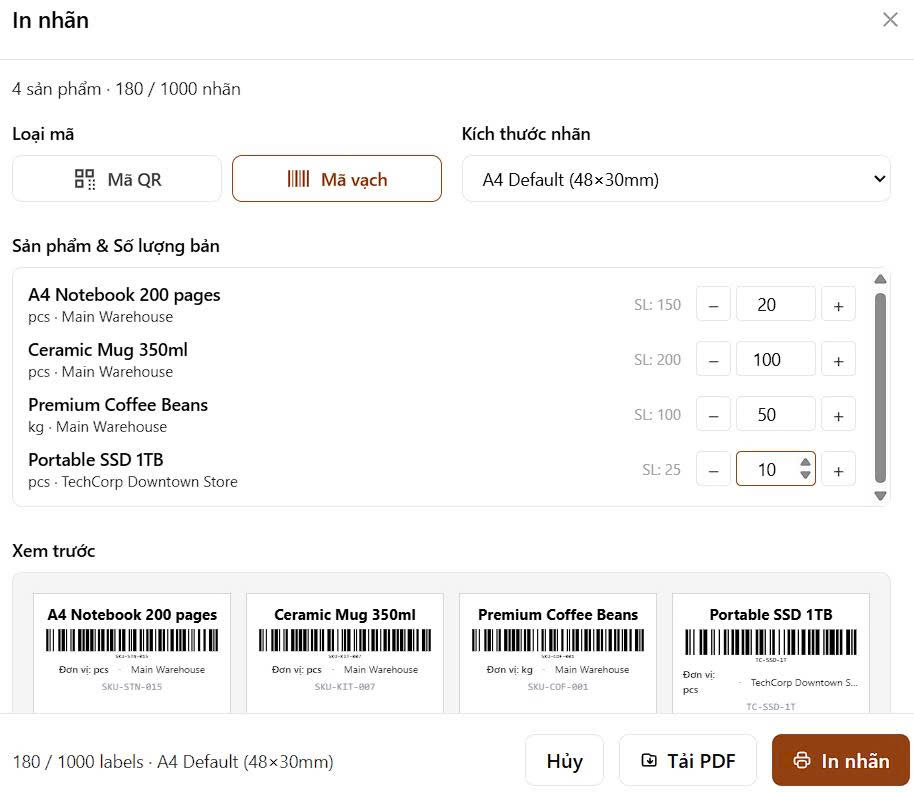
Task: Increase quantity for A4 Notebook 200 pages
Action: pos(838,304)
